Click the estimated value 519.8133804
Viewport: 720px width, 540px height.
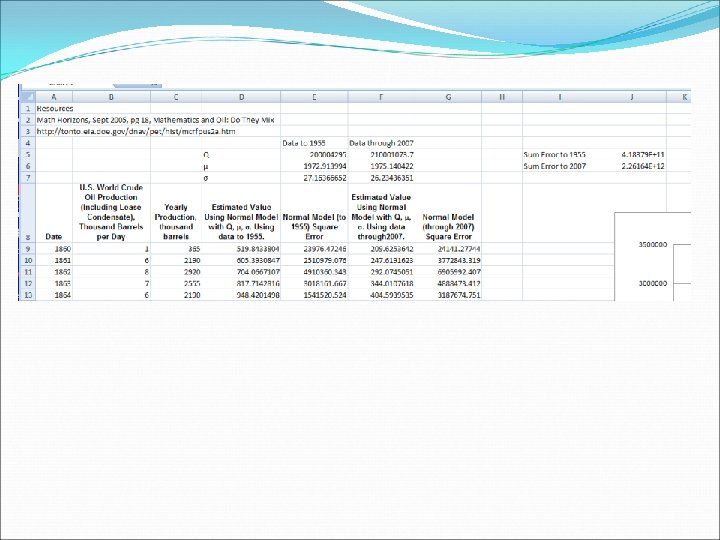point(258,248)
